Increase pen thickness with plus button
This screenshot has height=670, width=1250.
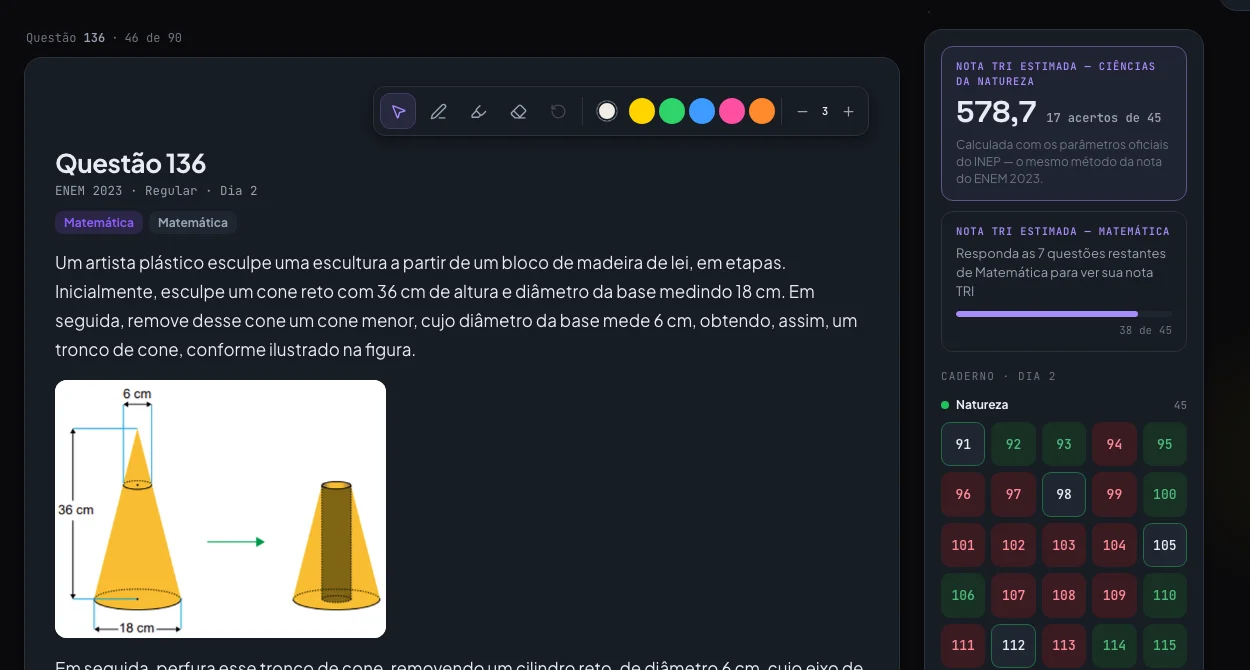click(x=848, y=111)
